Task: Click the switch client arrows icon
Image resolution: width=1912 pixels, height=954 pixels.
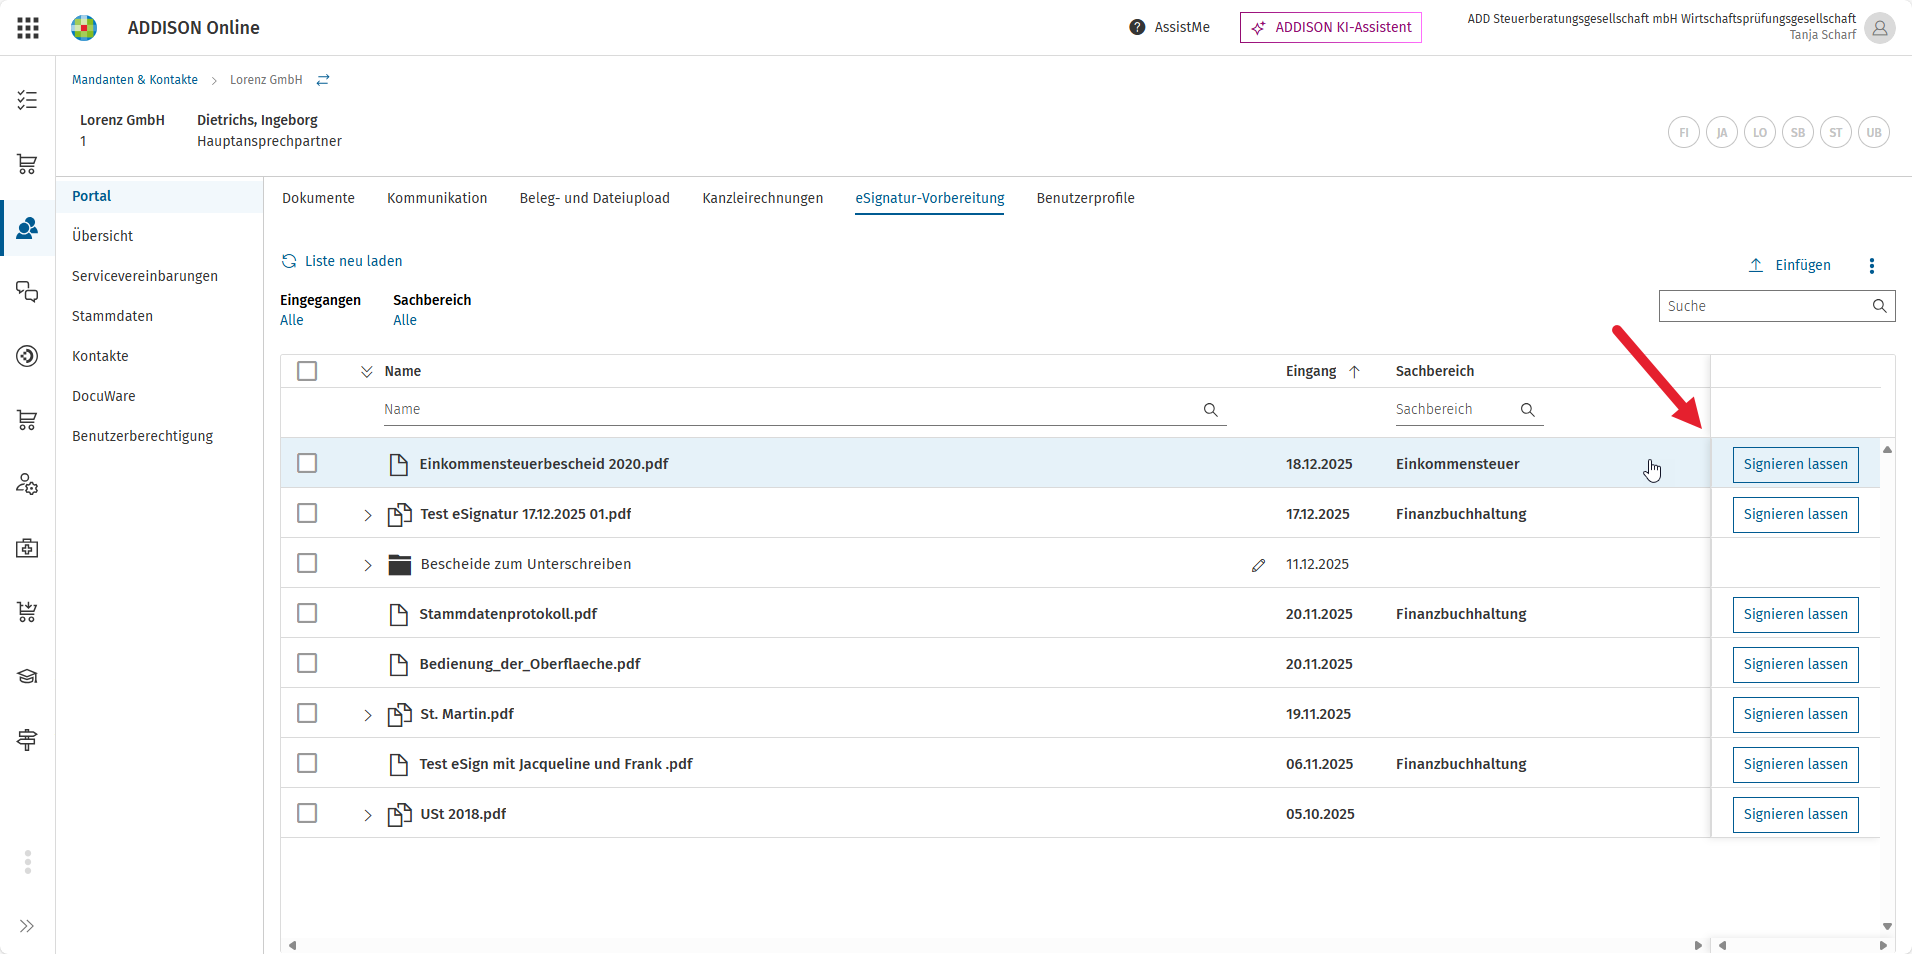Action: 323,80
